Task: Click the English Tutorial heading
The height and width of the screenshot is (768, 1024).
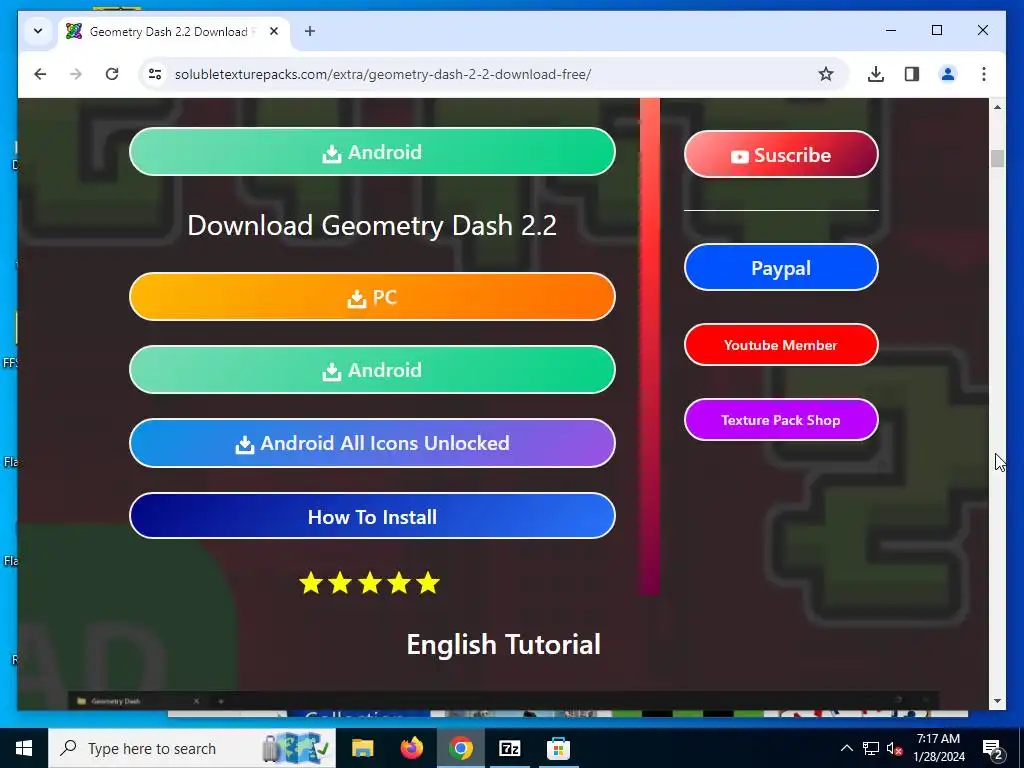Action: pyautogui.click(x=504, y=645)
